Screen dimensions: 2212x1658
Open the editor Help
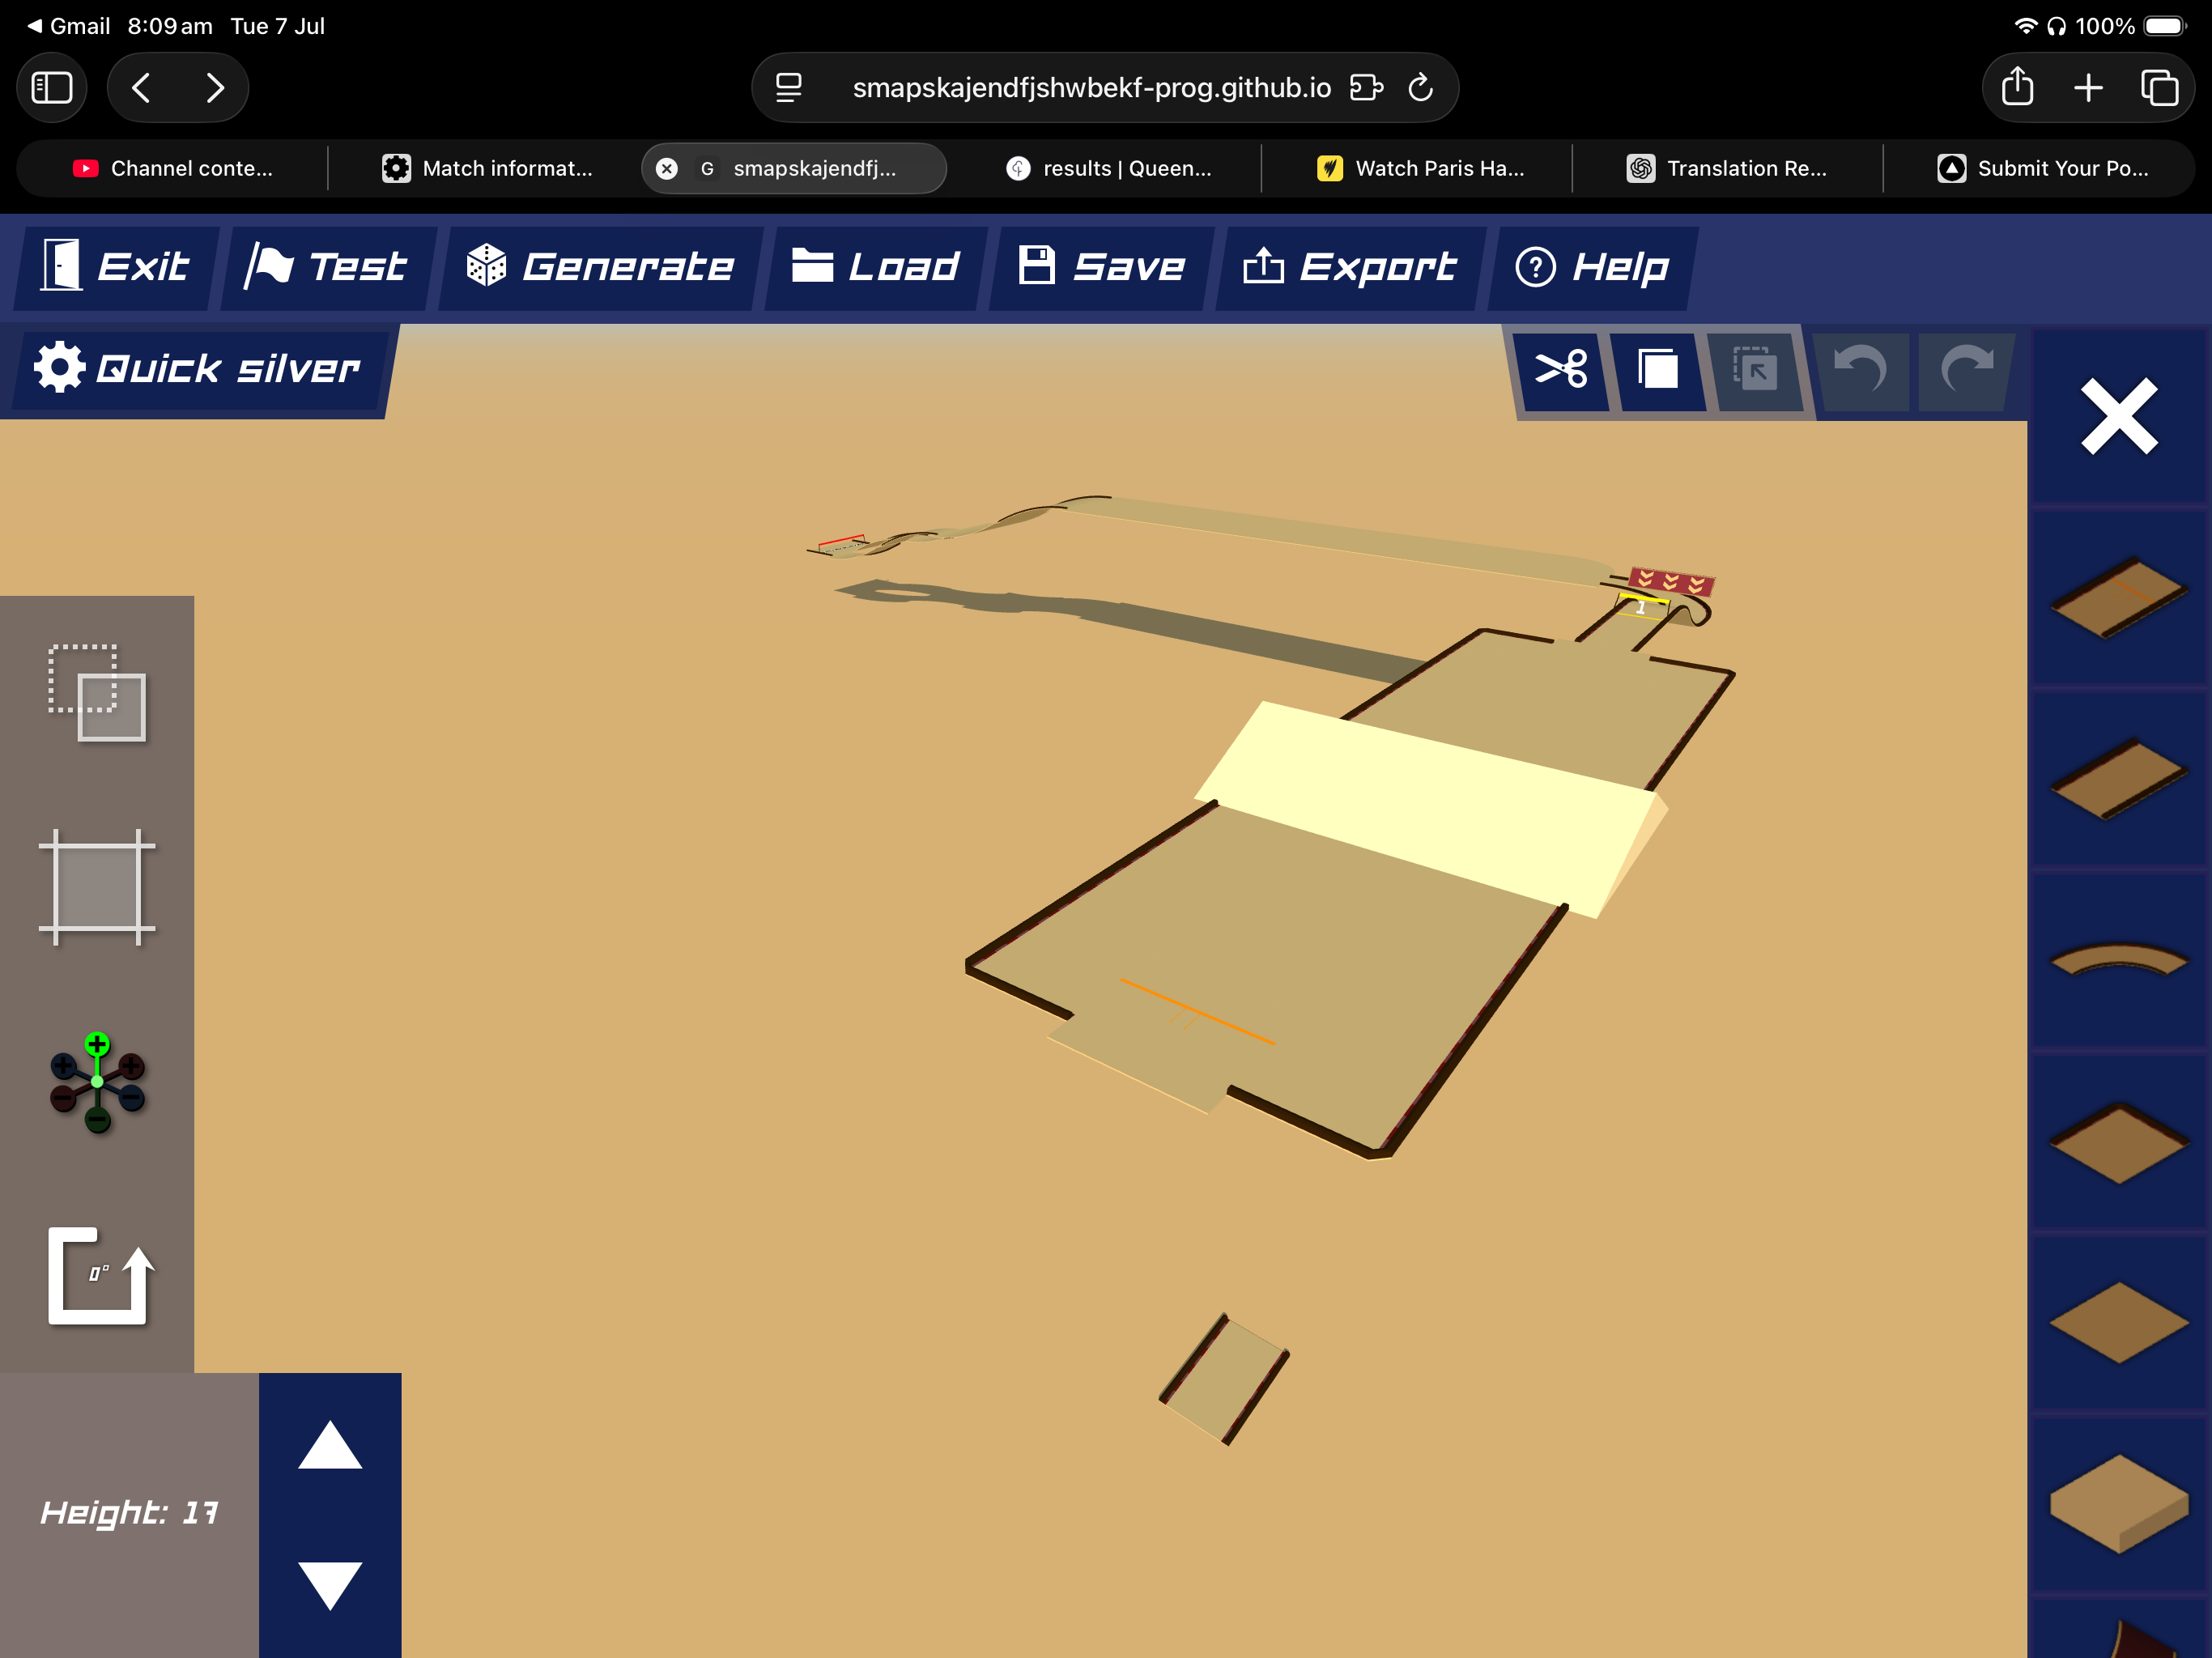pyautogui.click(x=1593, y=267)
